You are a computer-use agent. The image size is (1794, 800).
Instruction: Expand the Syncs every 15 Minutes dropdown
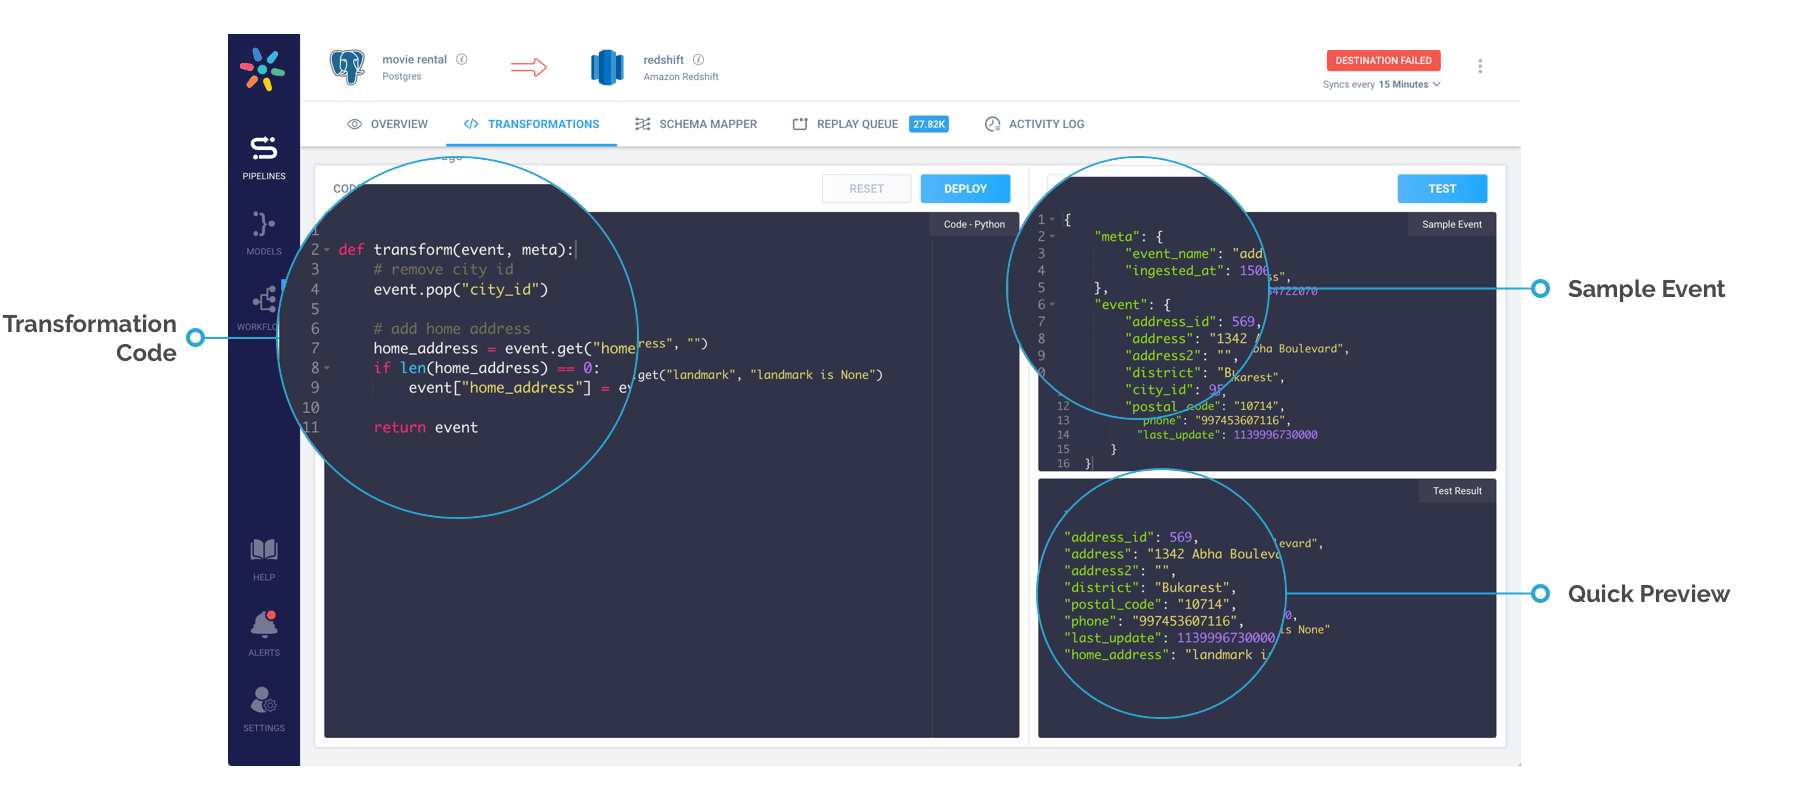click(1382, 85)
